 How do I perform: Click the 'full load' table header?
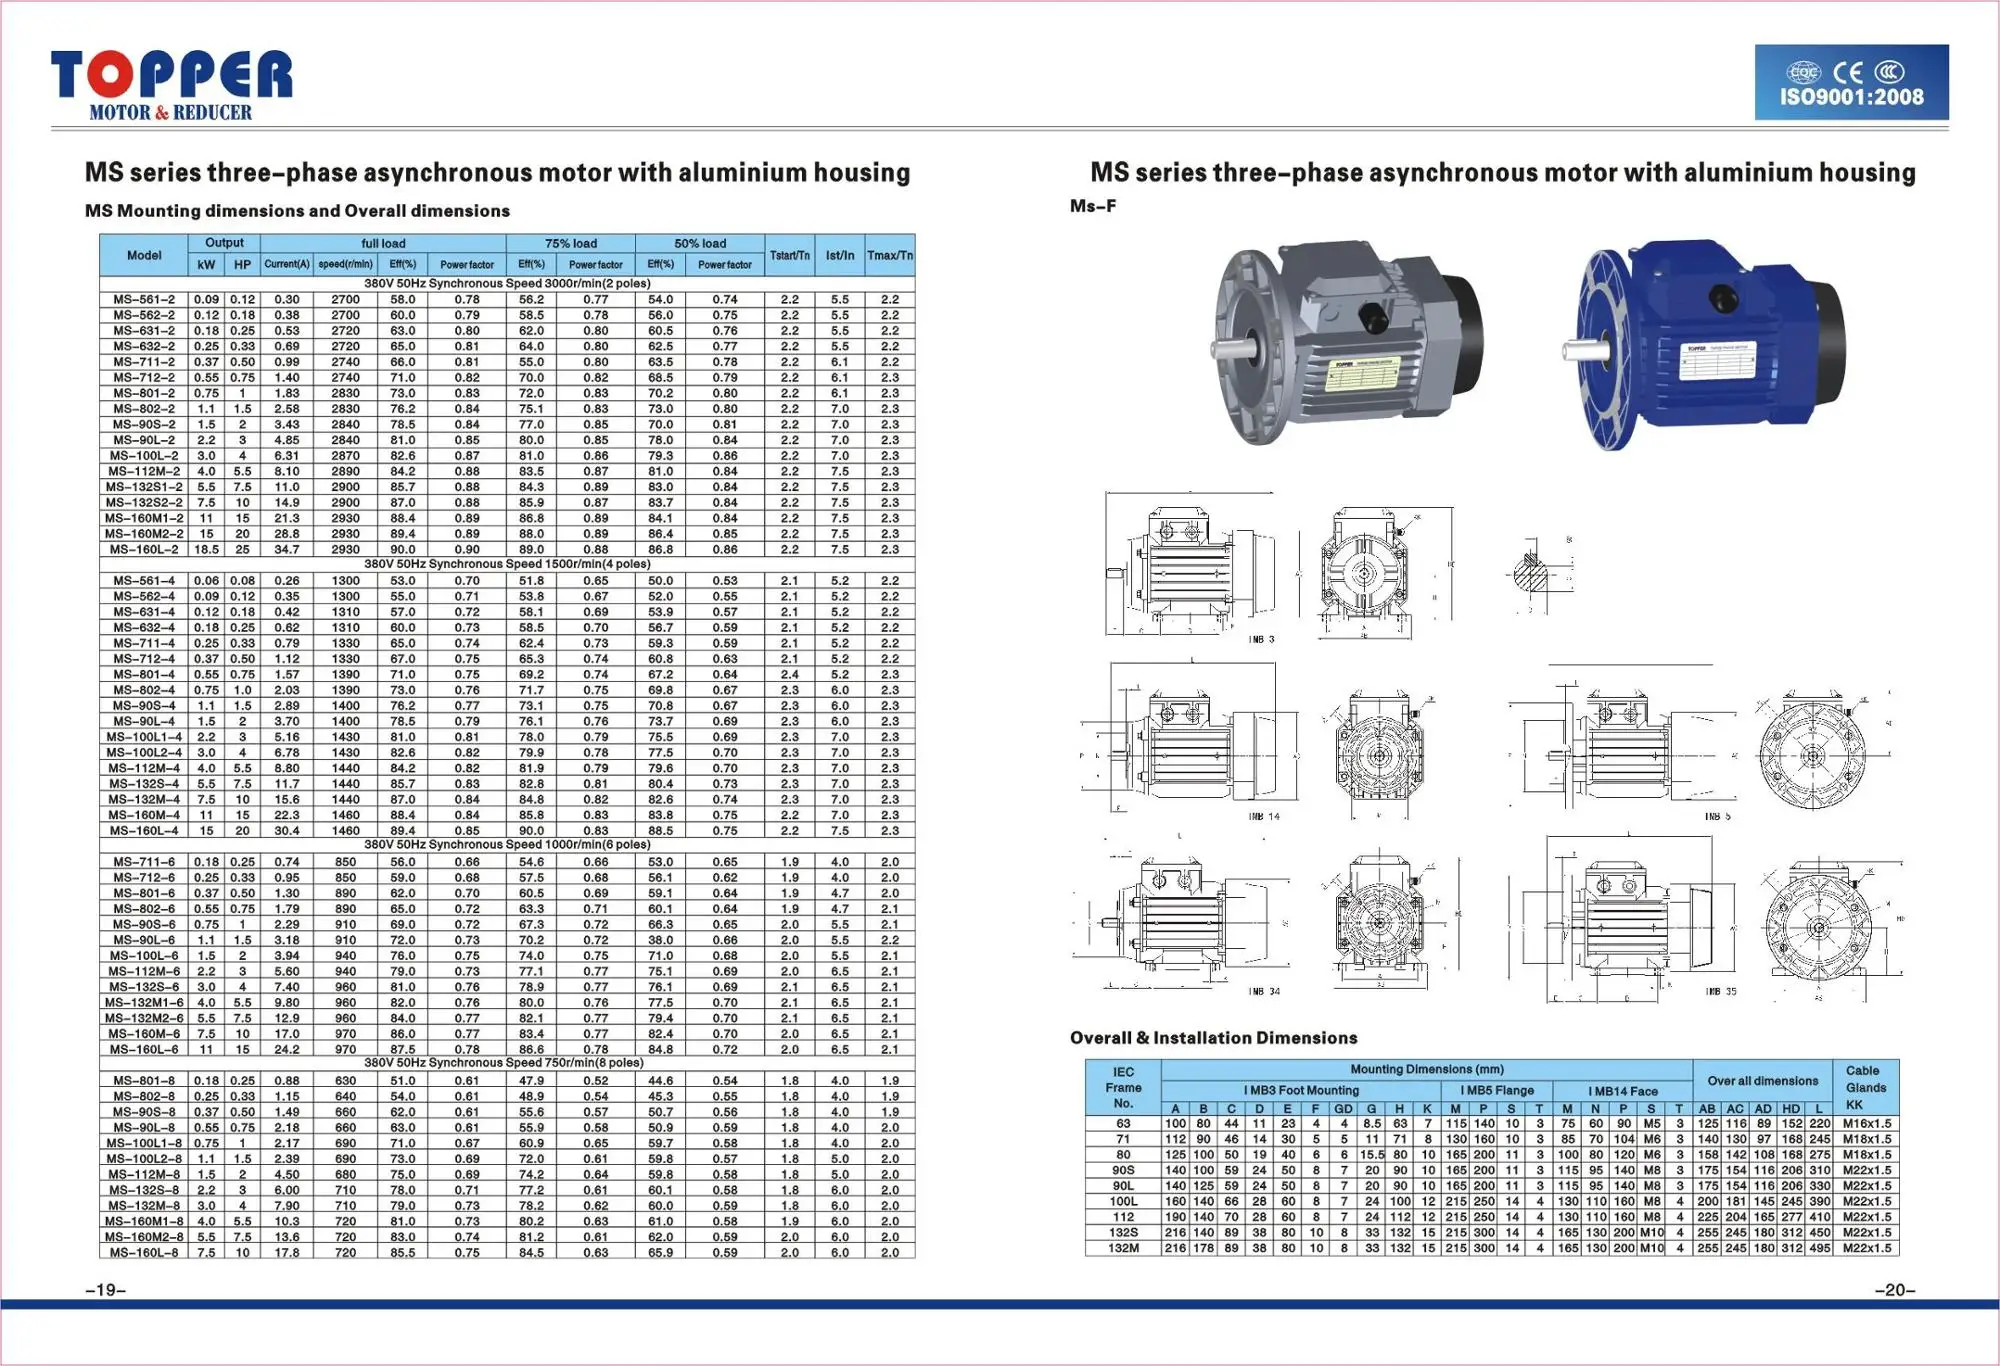[383, 243]
